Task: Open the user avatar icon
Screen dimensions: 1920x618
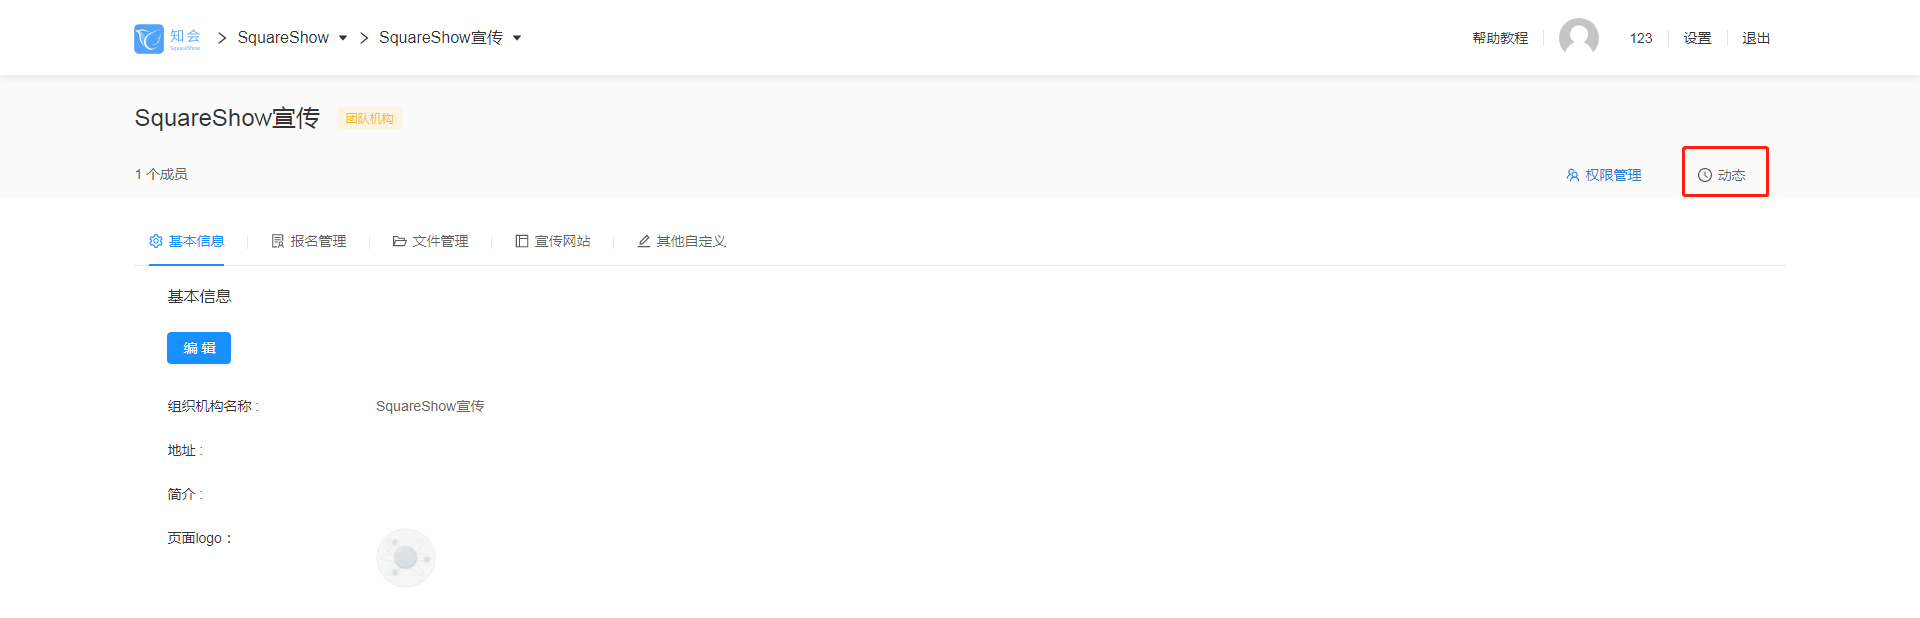Action: point(1579,38)
